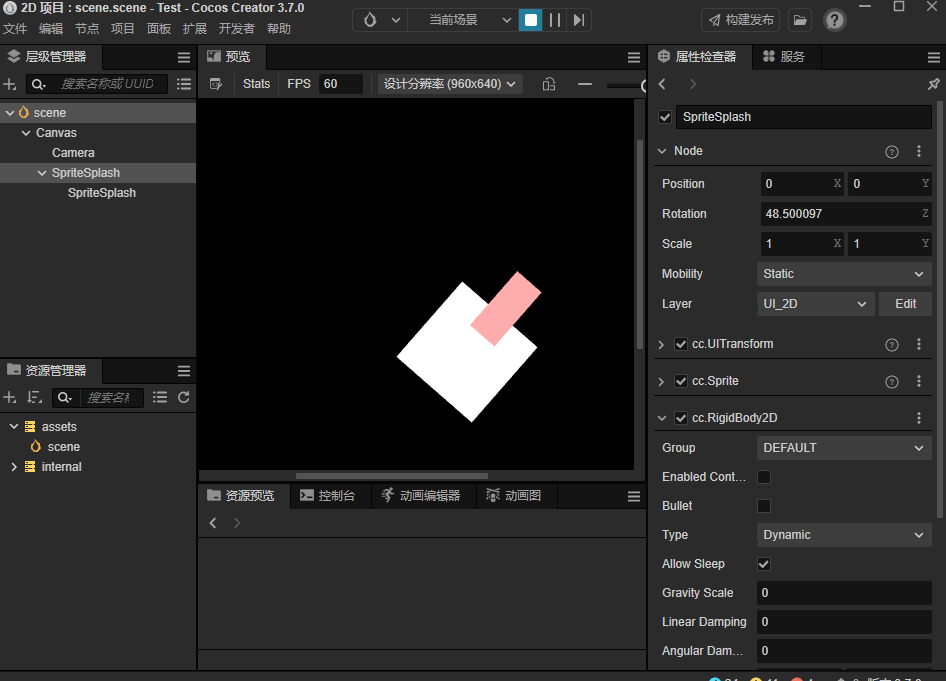Enable the Enabled Contact Listener checkbox
This screenshot has height=681, width=946.
coord(764,477)
